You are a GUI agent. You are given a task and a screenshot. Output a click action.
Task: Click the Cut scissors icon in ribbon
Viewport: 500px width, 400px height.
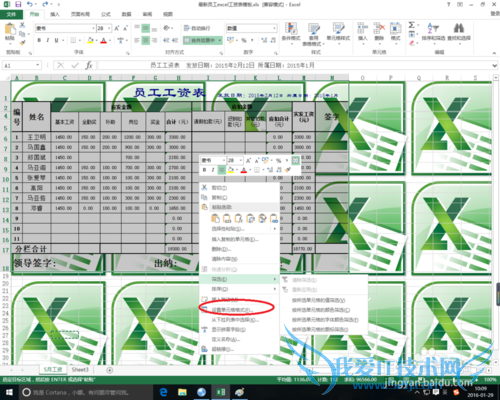(x=22, y=25)
